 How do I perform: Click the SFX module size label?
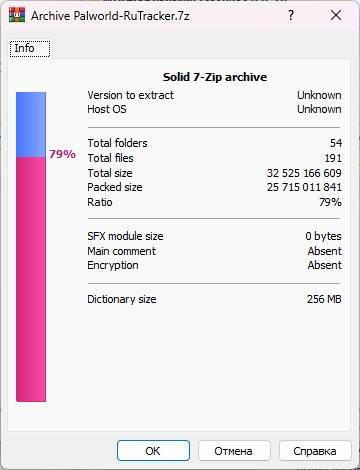tap(125, 236)
